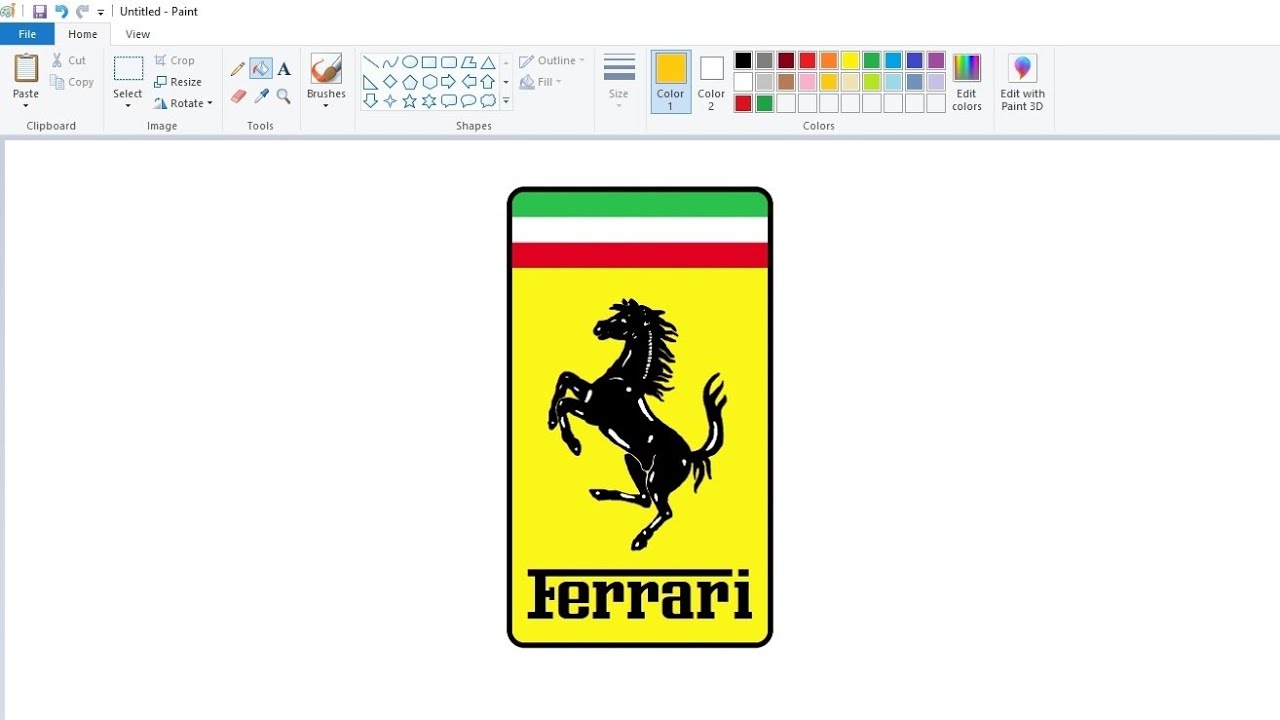This screenshot has height=720, width=1280.
Task: Open Customize Quick Access Toolbar dropdown
Action: click(101, 13)
